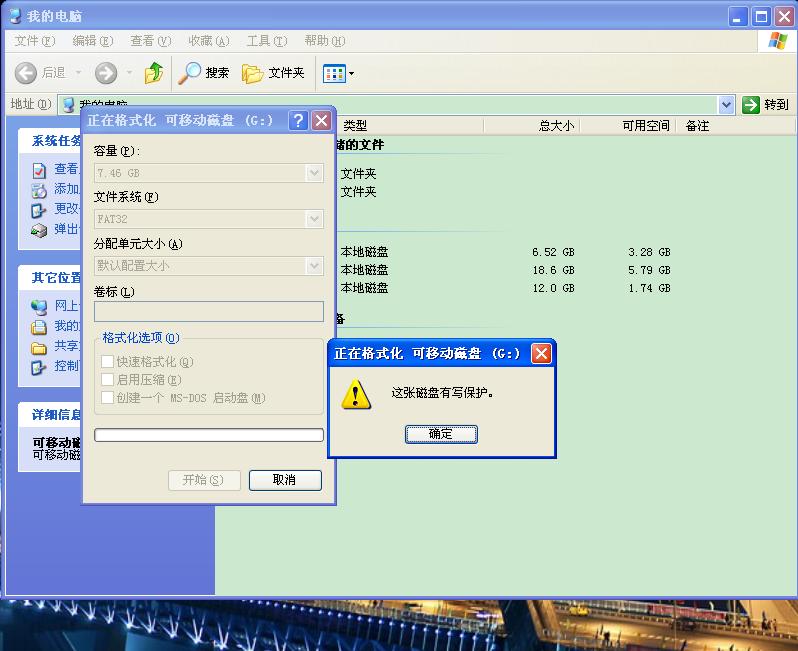
Task: Click the yellow warning icon in message box
Action: tap(356, 394)
